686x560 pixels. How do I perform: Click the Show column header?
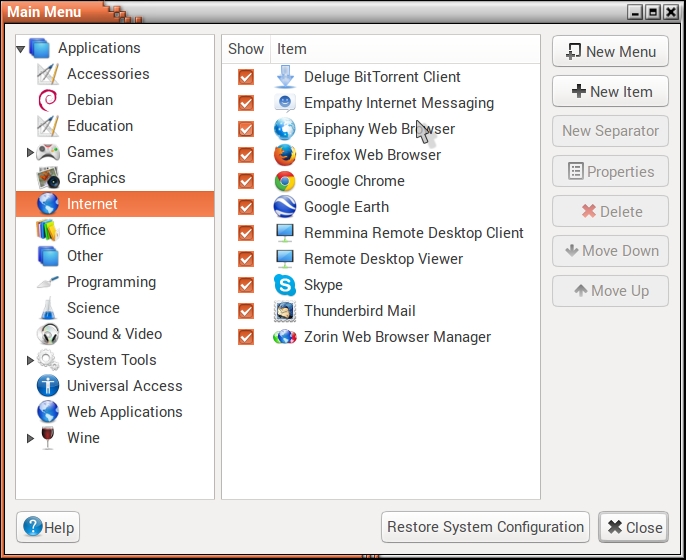click(246, 49)
